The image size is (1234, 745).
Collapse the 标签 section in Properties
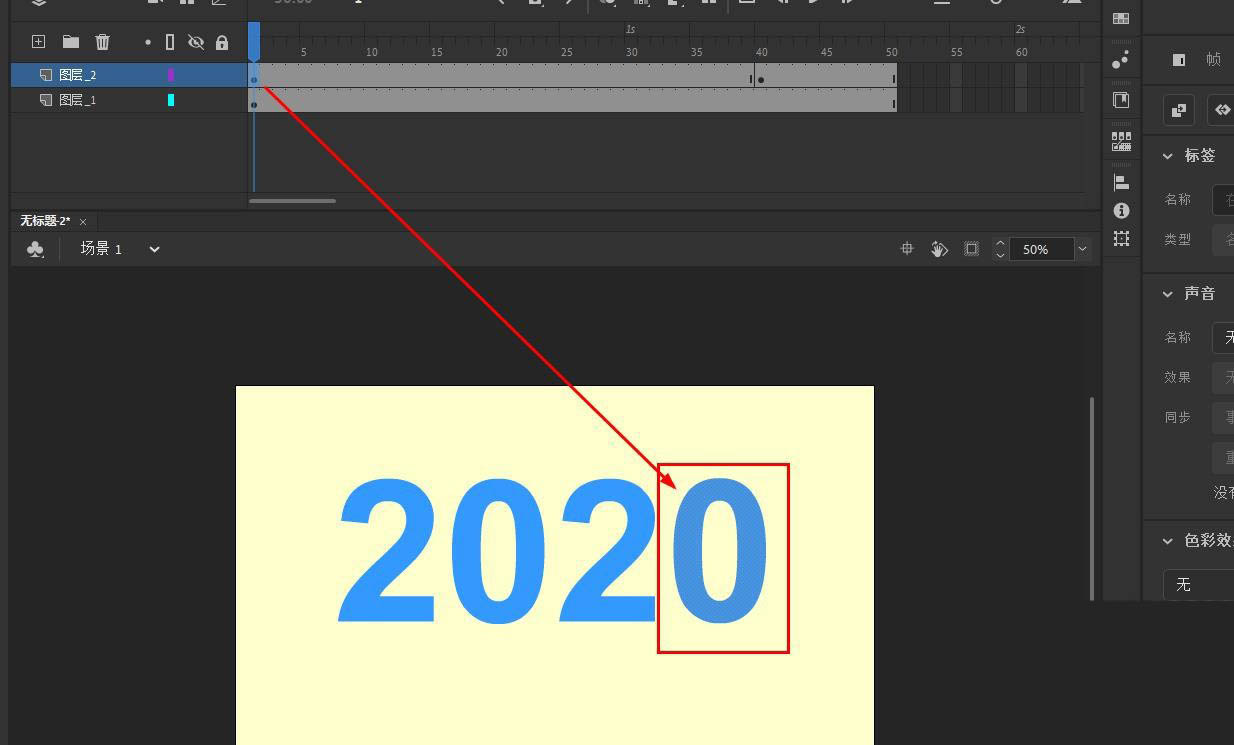pyautogui.click(x=1167, y=155)
